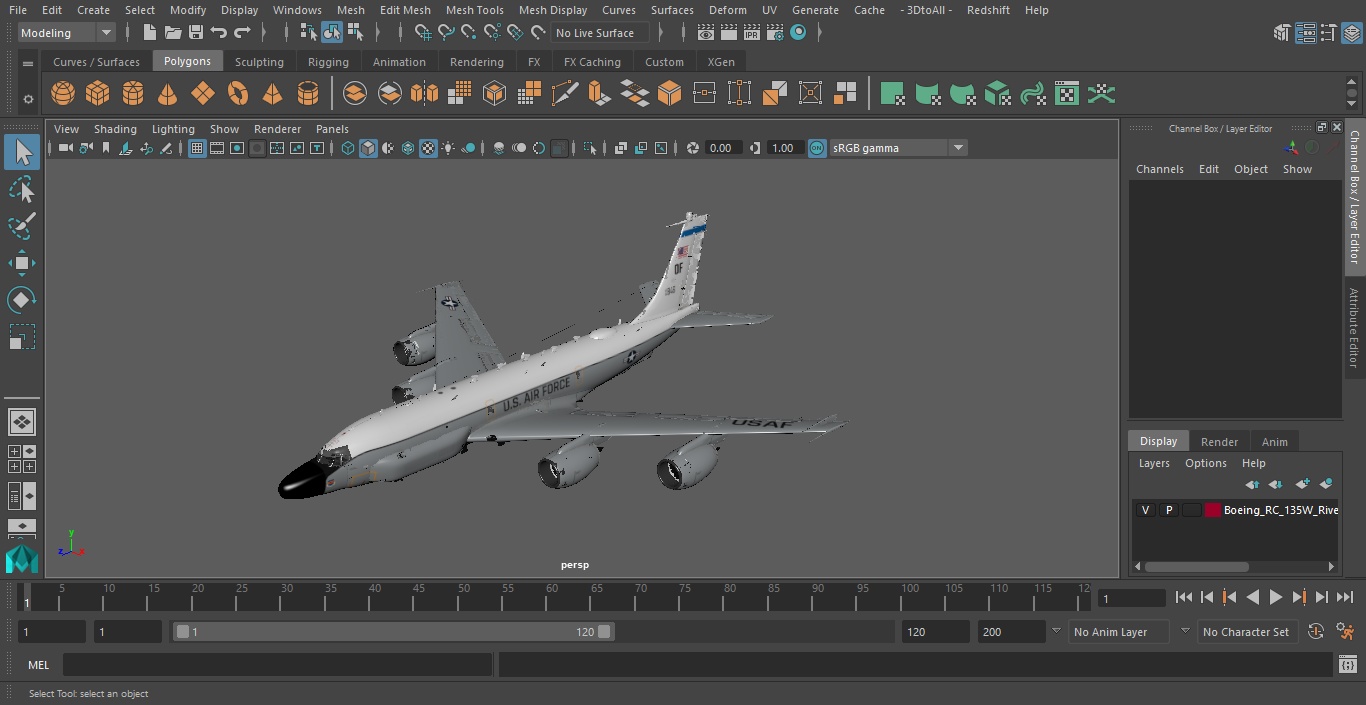Go to the end of playback range

pyautogui.click(x=1345, y=597)
